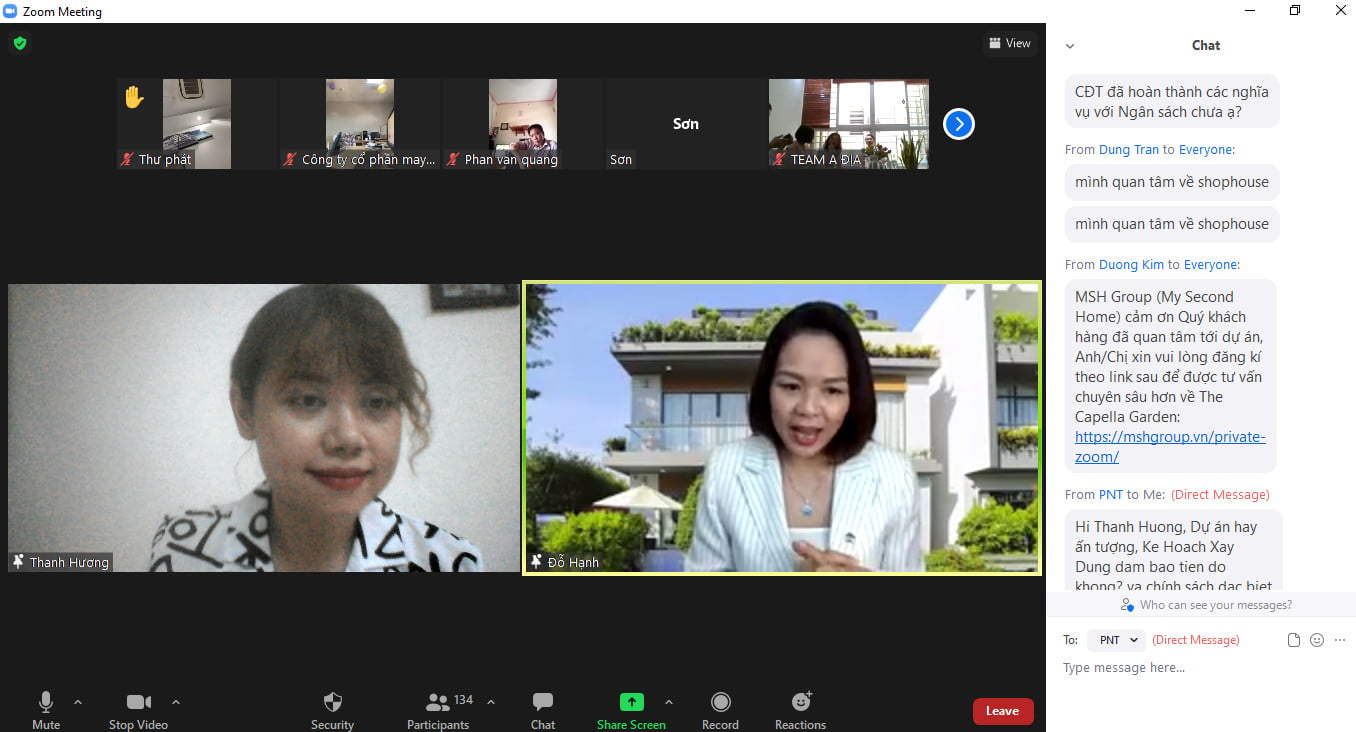Click 'CĐT đã hoàn thành' chat message

(1172, 101)
